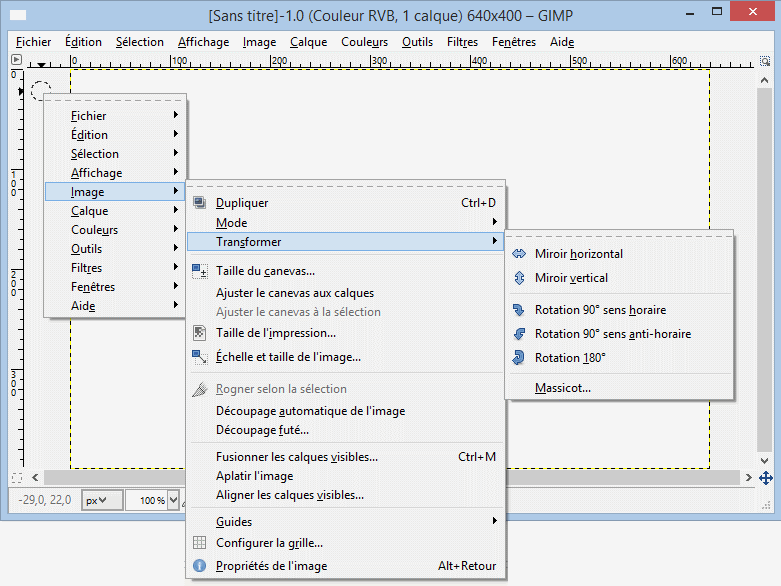The width and height of the screenshot is (781, 586).
Task: Select Miroir horizontal menu entry
Action: click(619, 254)
